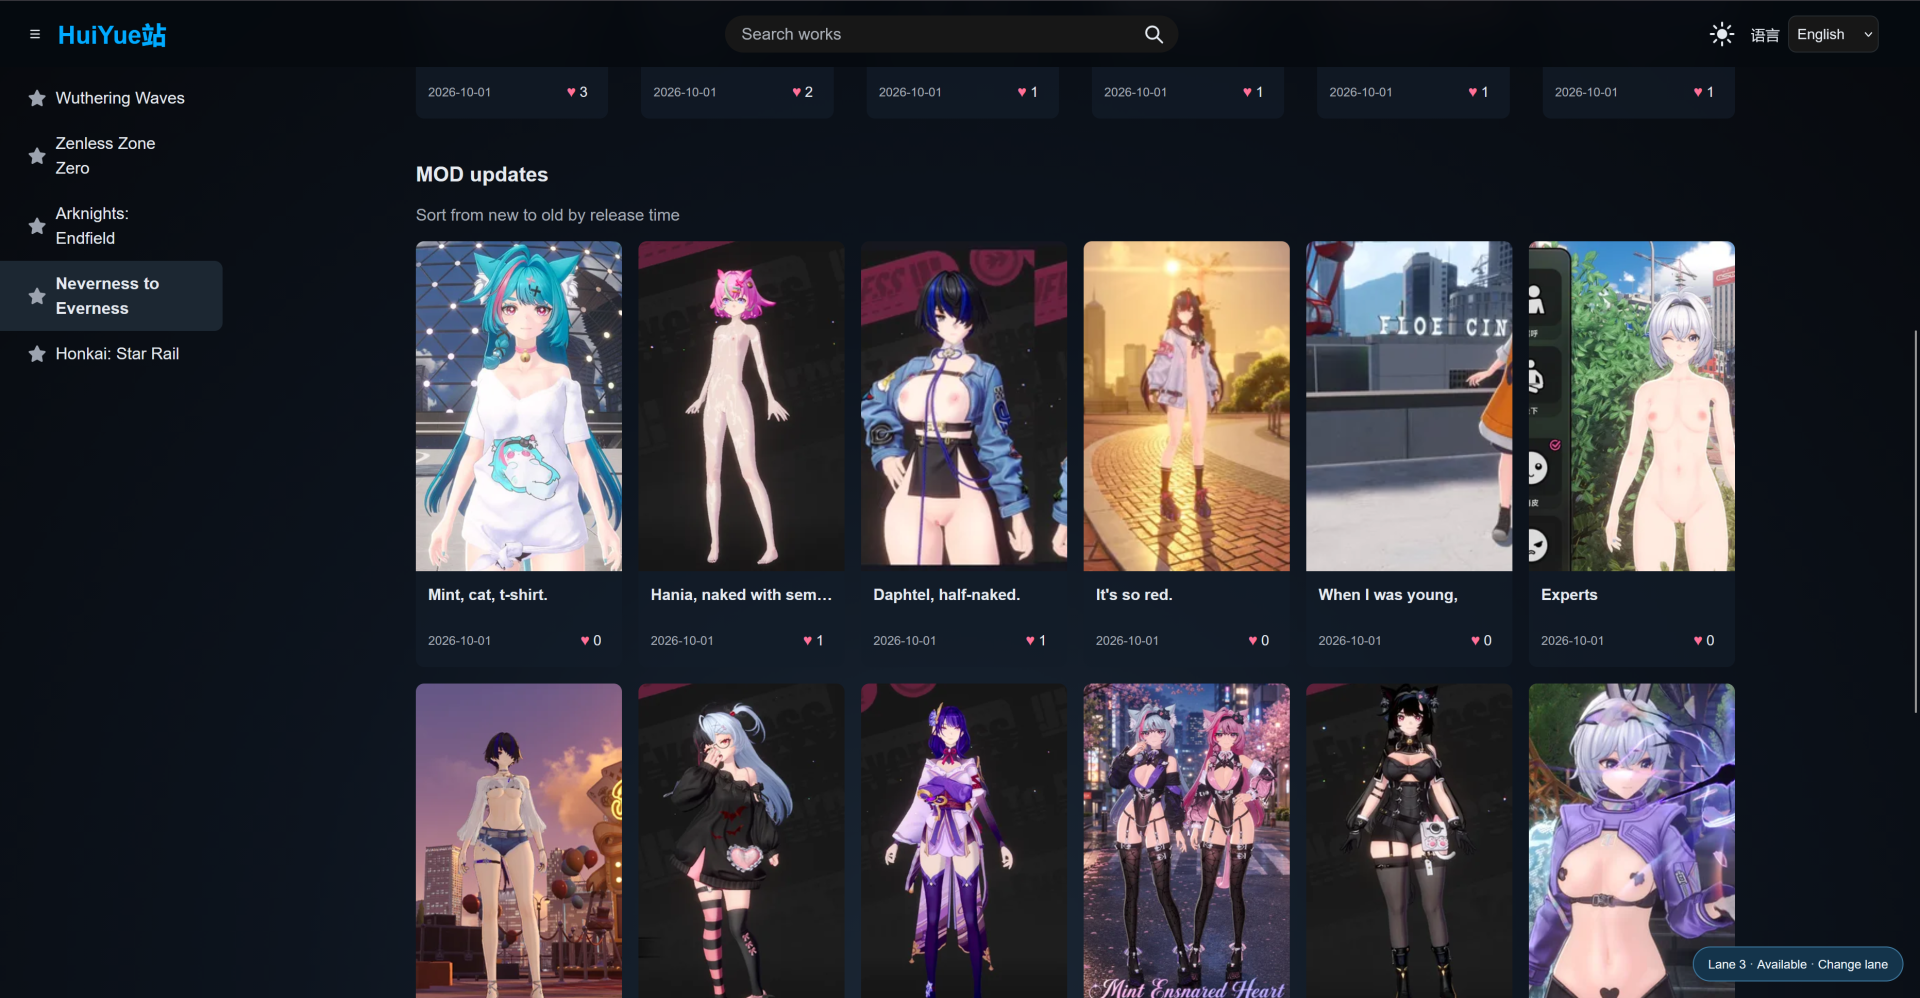
Task: Click the MOD updates heading
Action: coord(482,175)
